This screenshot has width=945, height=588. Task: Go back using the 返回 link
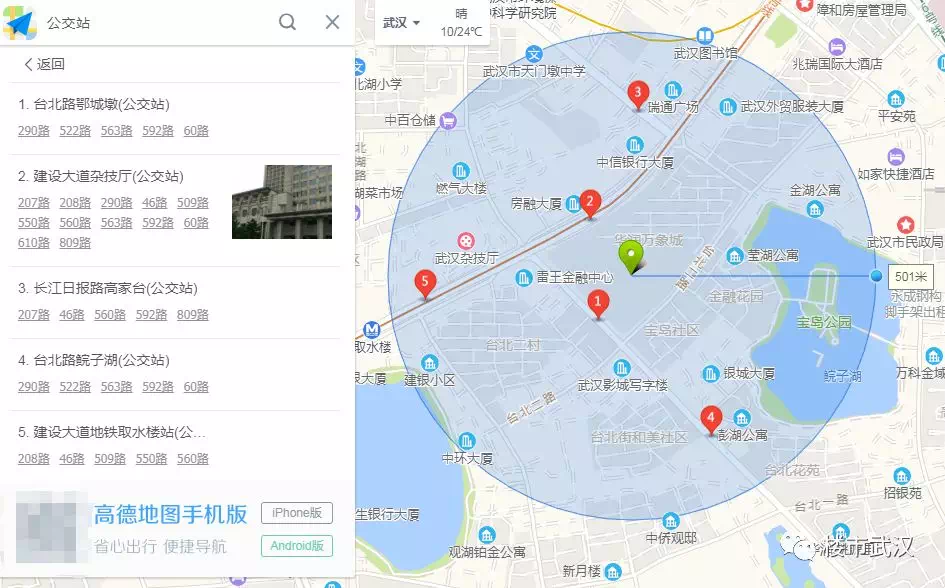(x=44, y=64)
